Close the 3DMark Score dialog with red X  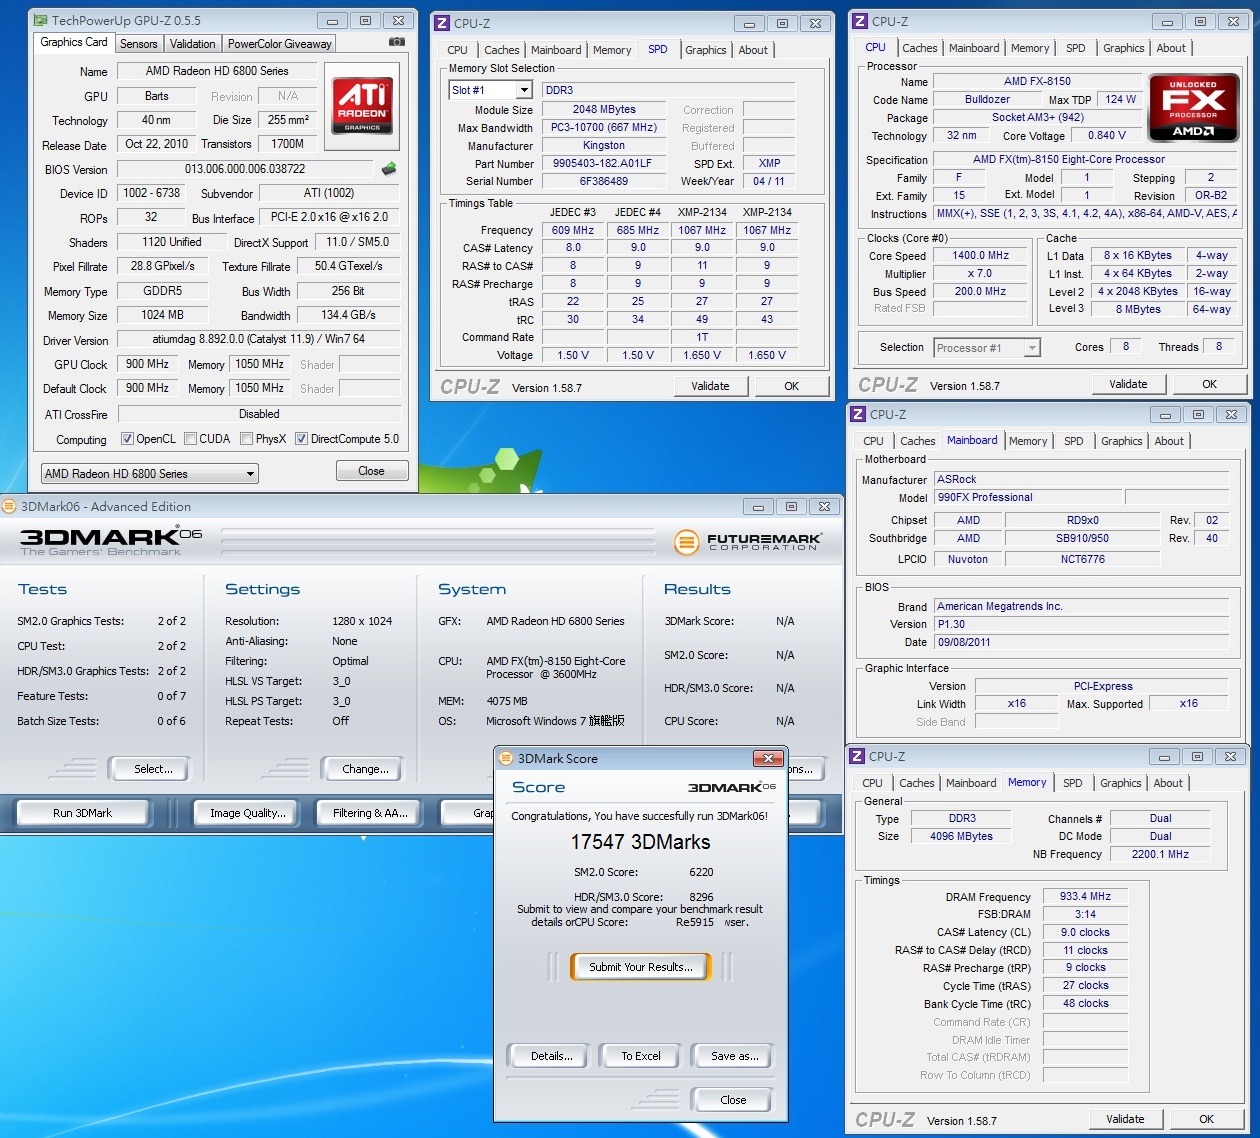(x=767, y=758)
